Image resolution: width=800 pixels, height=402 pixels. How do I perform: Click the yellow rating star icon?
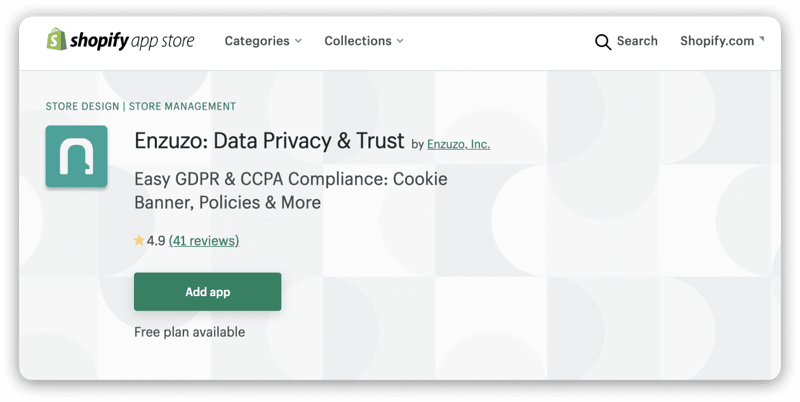coord(139,240)
